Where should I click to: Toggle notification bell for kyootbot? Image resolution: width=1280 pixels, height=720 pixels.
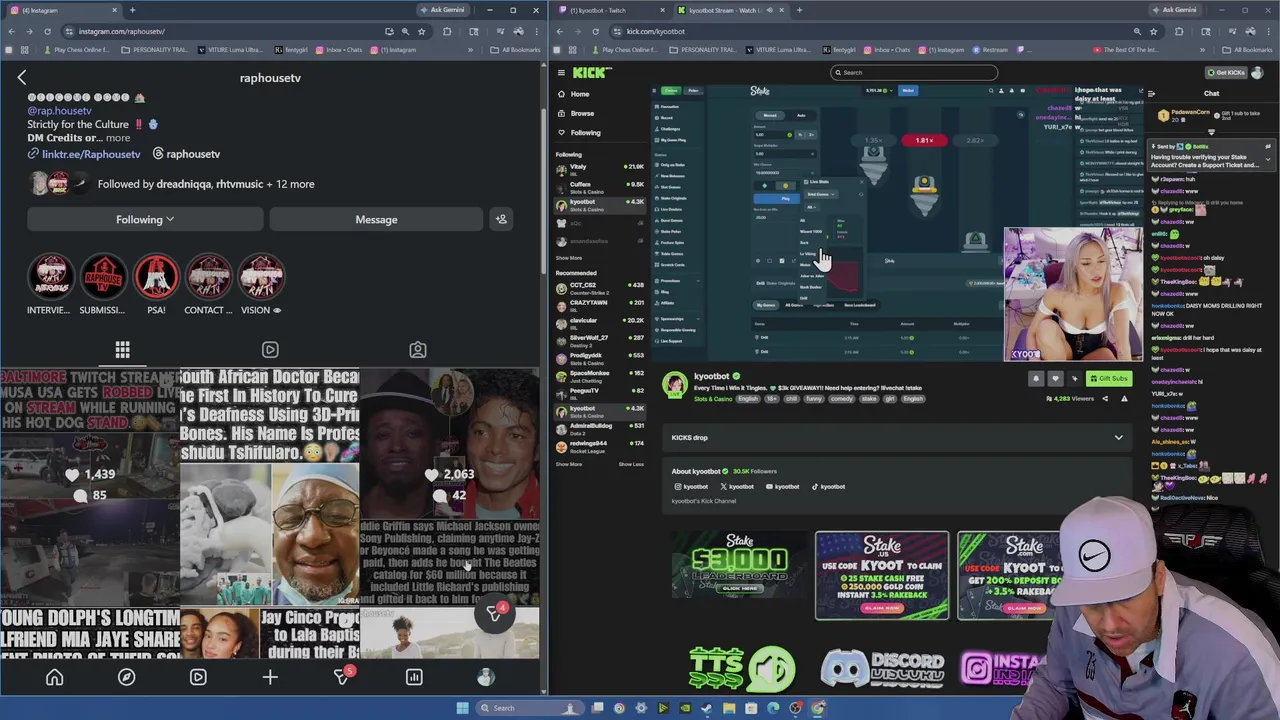pos(1036,378)
